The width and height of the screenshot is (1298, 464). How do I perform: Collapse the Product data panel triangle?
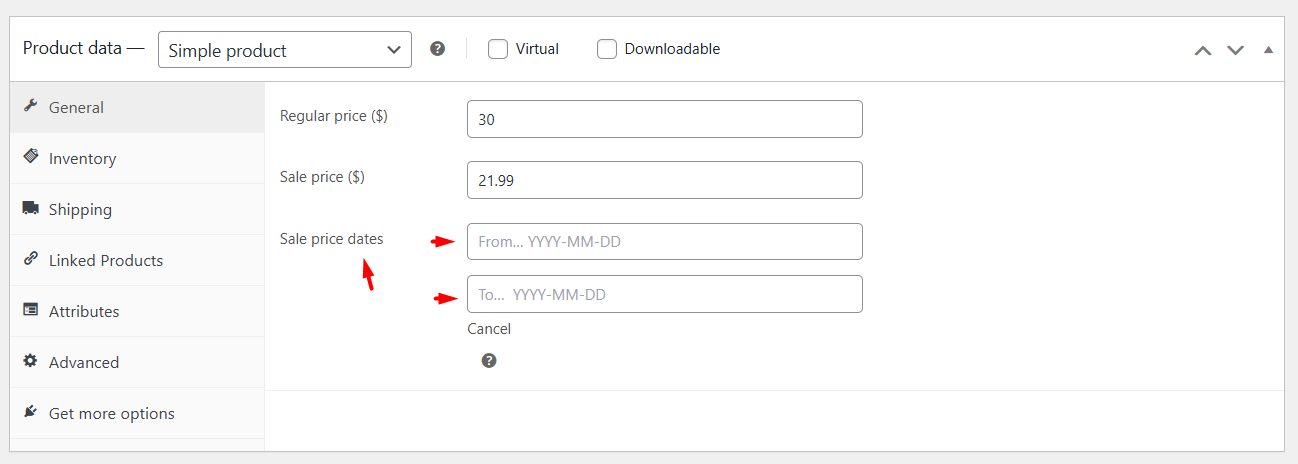point(1268,49)
